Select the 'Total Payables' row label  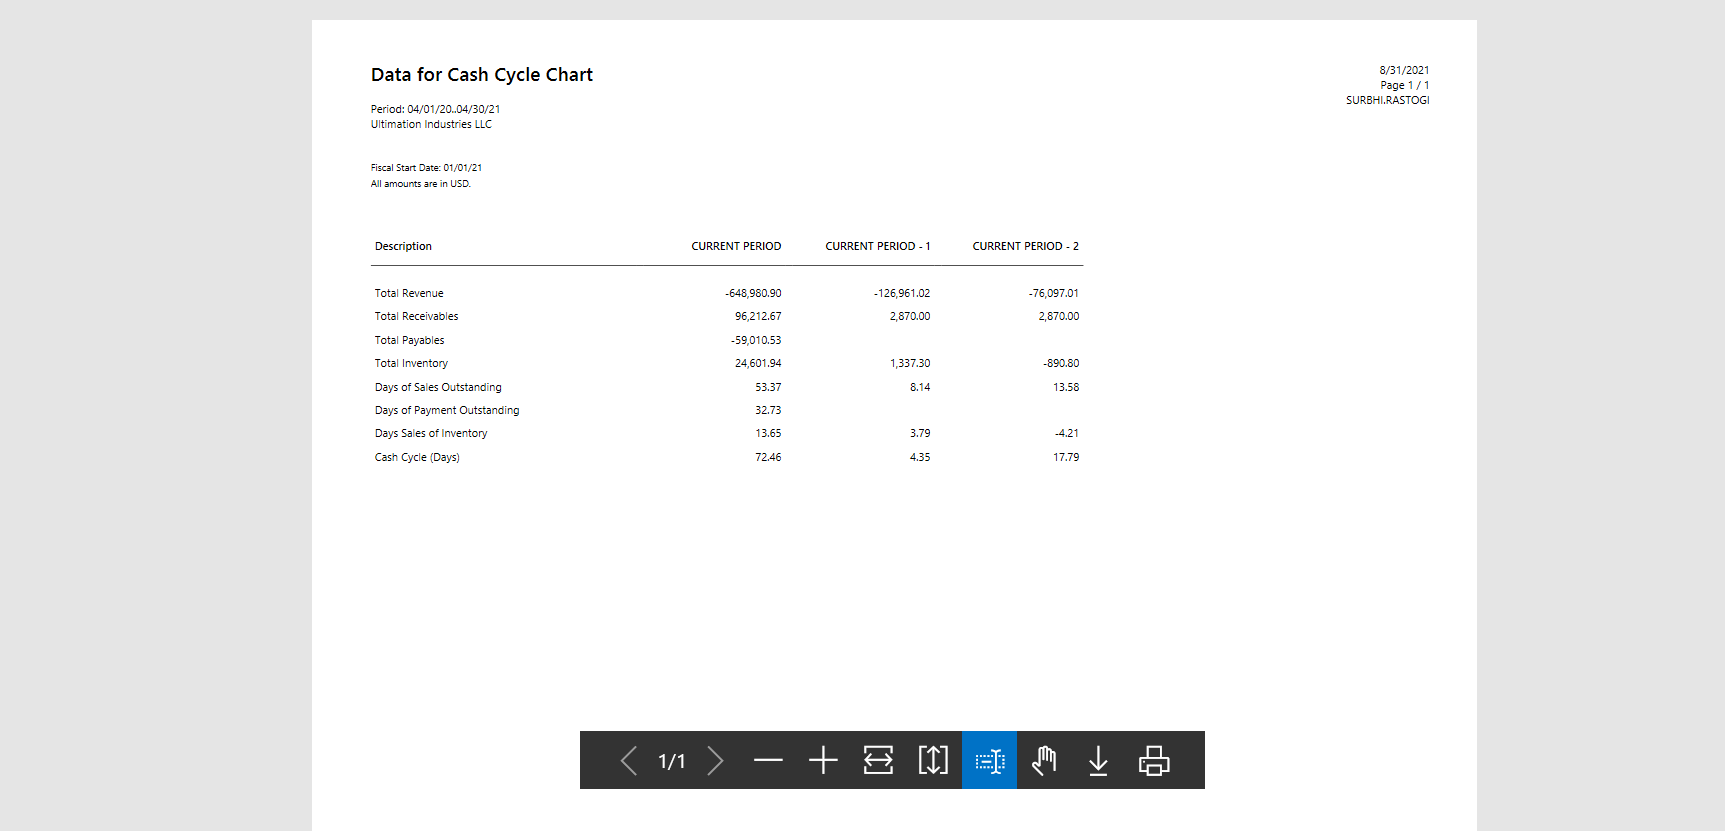[409, 340]
